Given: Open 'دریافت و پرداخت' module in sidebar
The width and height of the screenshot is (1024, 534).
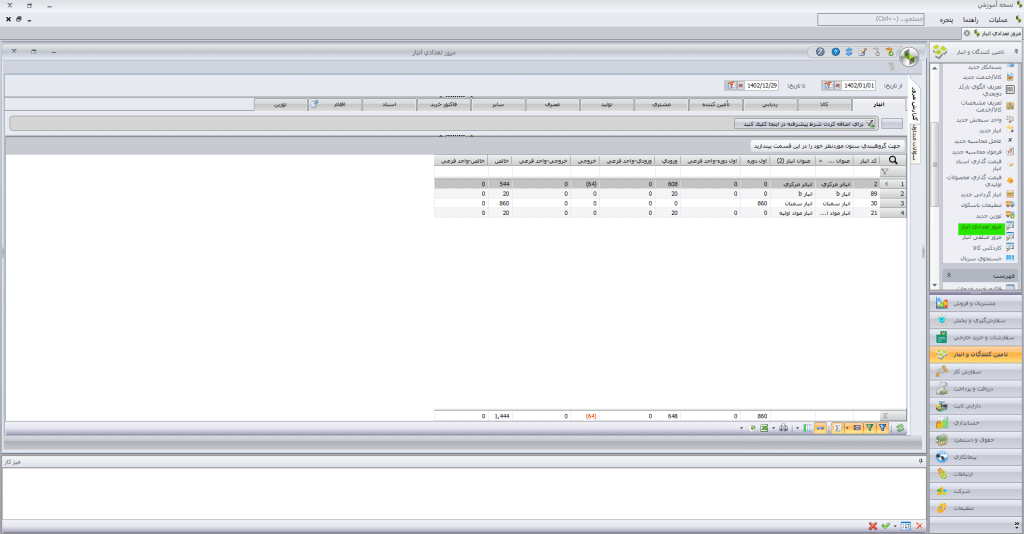Looking at the screenshot, I should [976, 388].
